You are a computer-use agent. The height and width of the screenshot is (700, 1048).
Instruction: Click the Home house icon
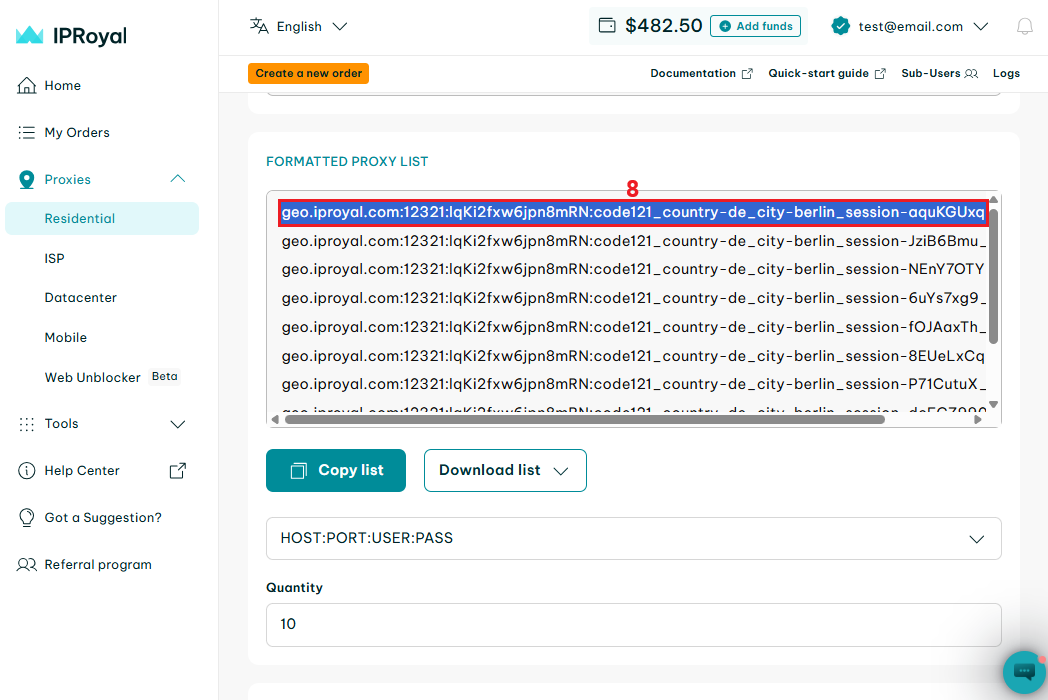27,86
